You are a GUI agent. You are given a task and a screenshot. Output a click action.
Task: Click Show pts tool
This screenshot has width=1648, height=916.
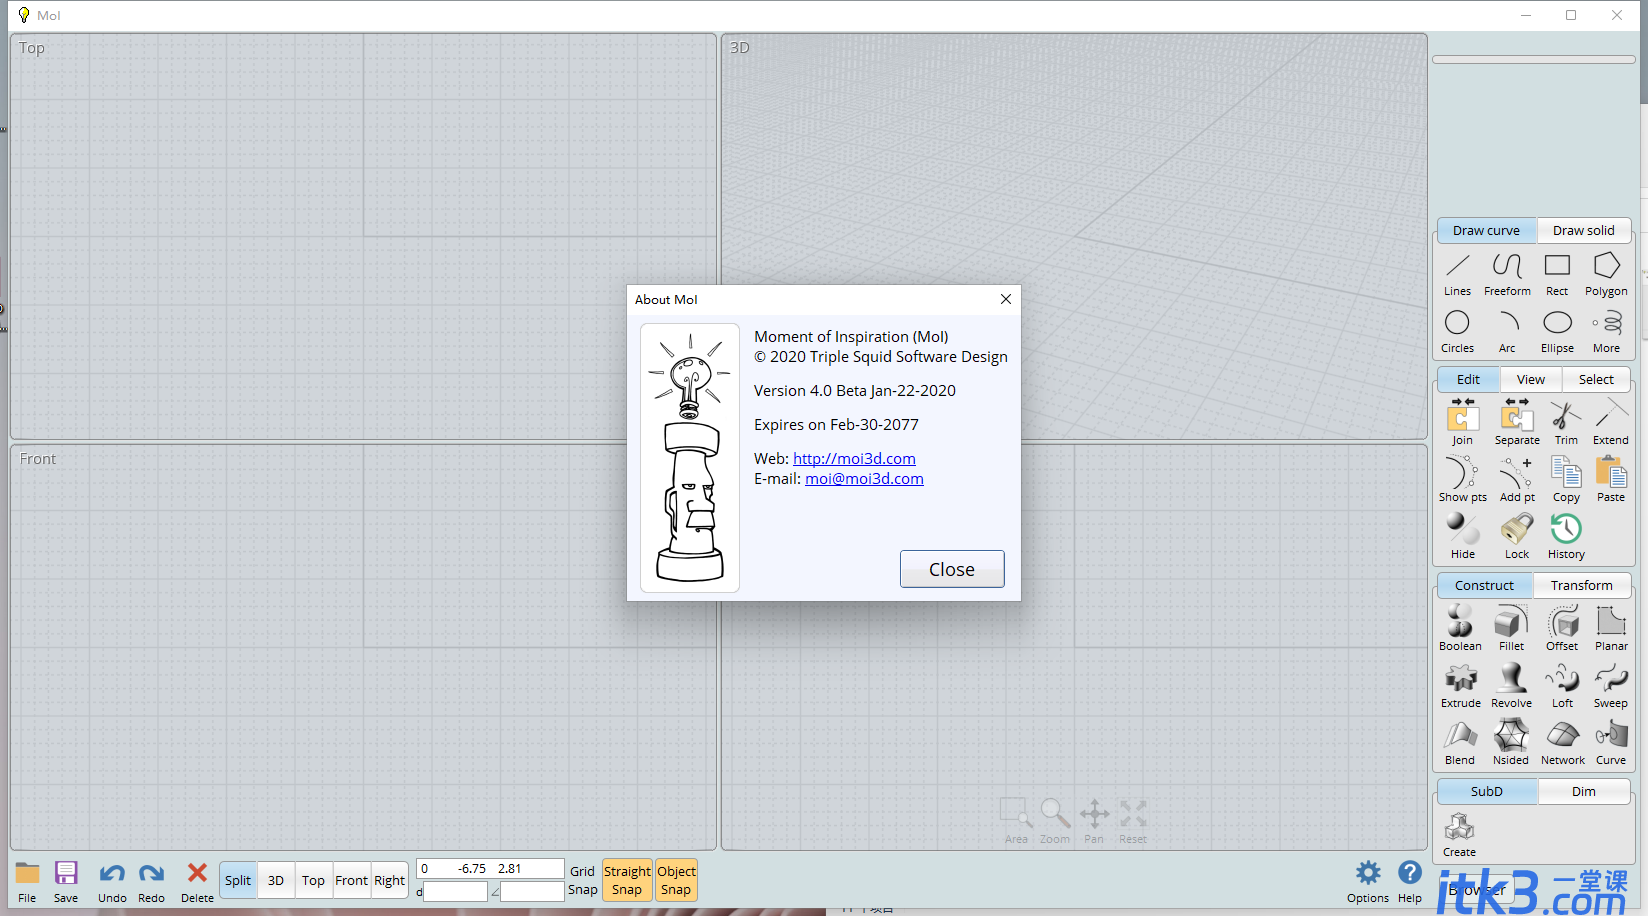click(1462, 479)
